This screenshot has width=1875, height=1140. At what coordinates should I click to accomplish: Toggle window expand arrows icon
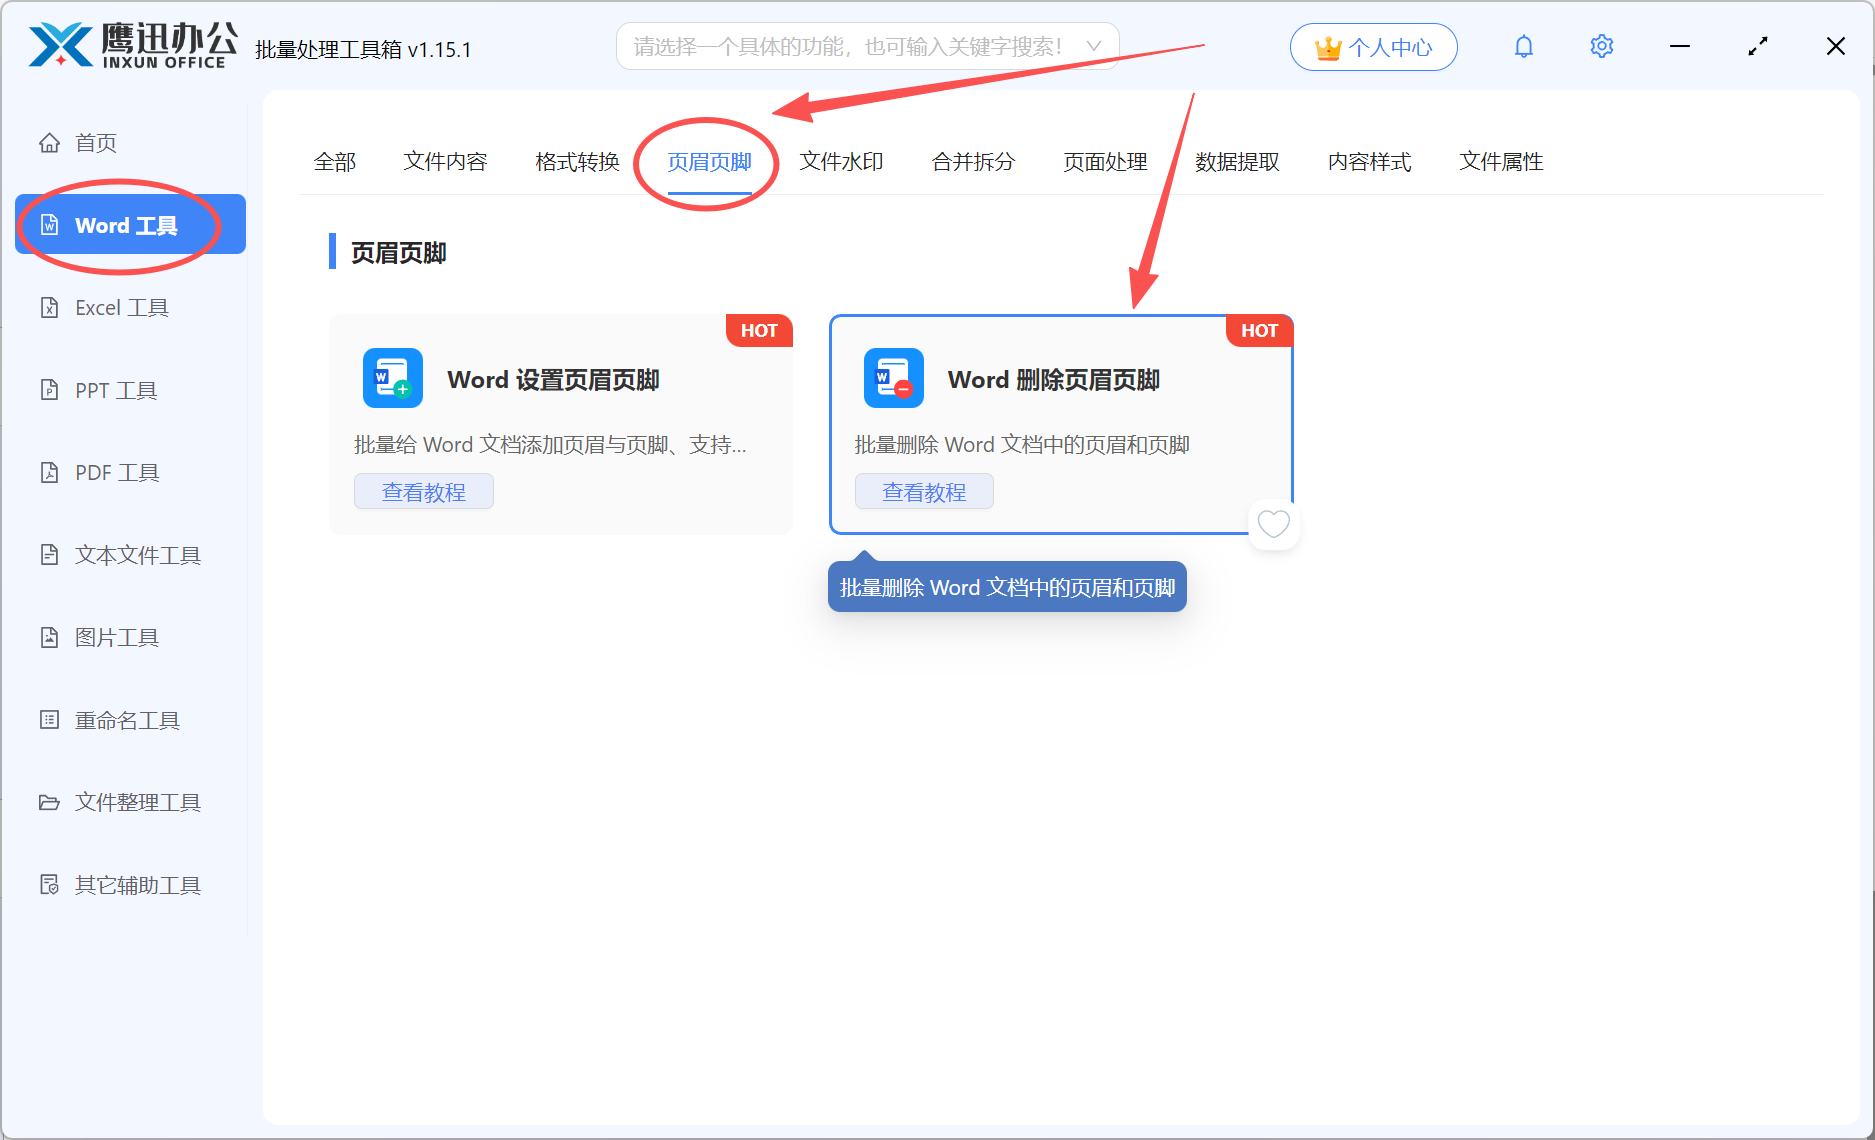coord(1758,47)
